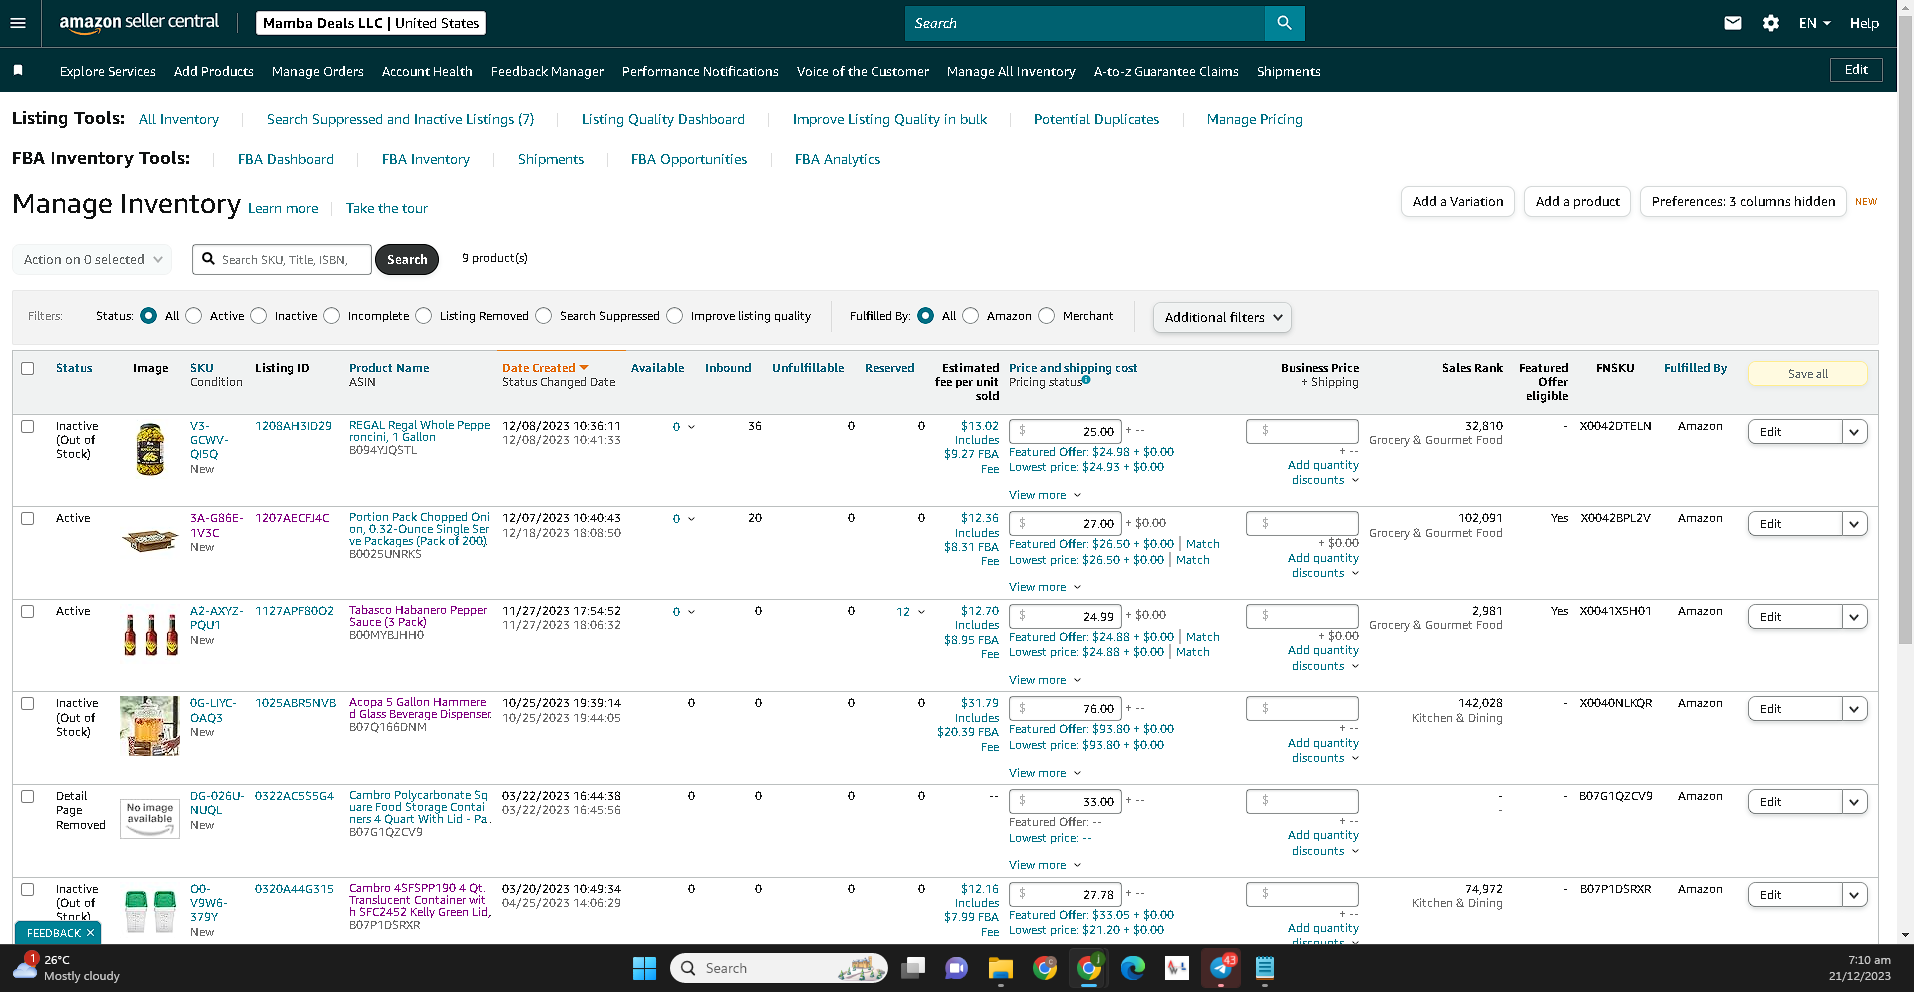Open the Shipments item in the top navigation bar

[x=1288, y=71]
